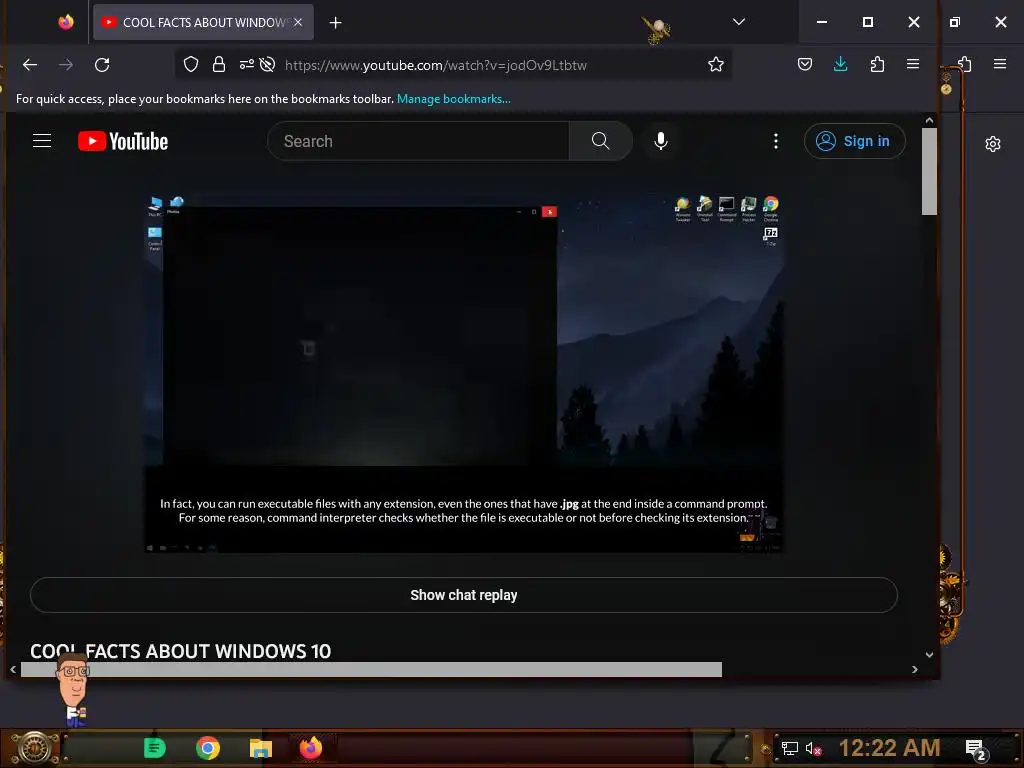This screenshot has width=1024, height=768.
Task: Click the horizontal scrollbar thumb
Action: coord(372,669)
